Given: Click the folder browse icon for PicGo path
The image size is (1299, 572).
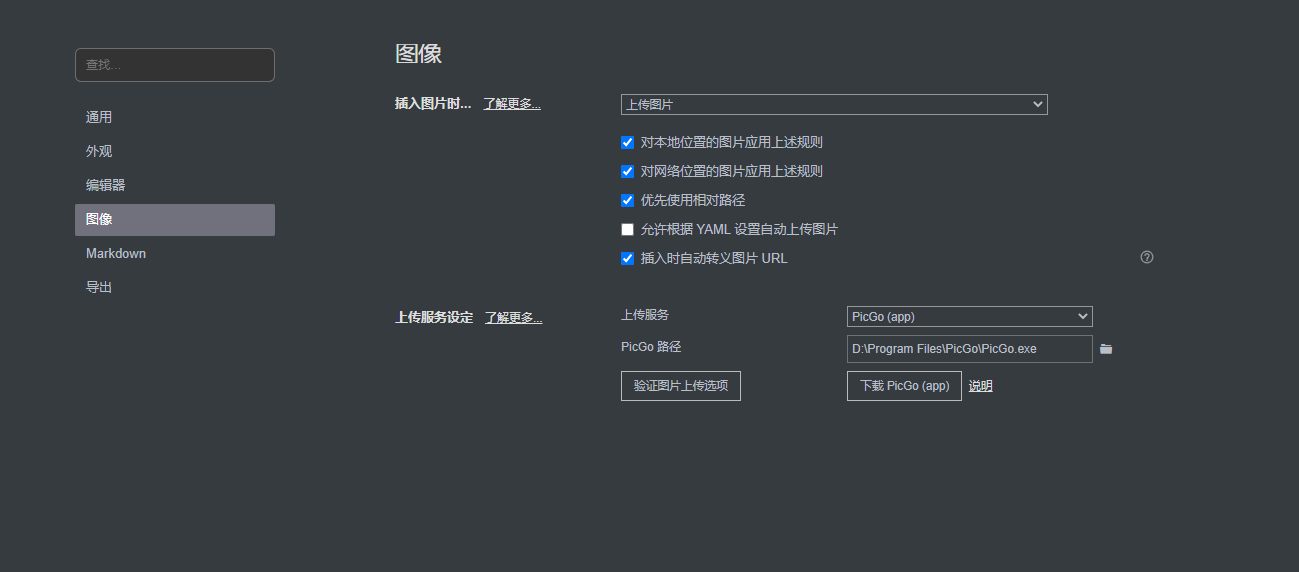Looking at the screenshot, I should [x=1106, y=349].
